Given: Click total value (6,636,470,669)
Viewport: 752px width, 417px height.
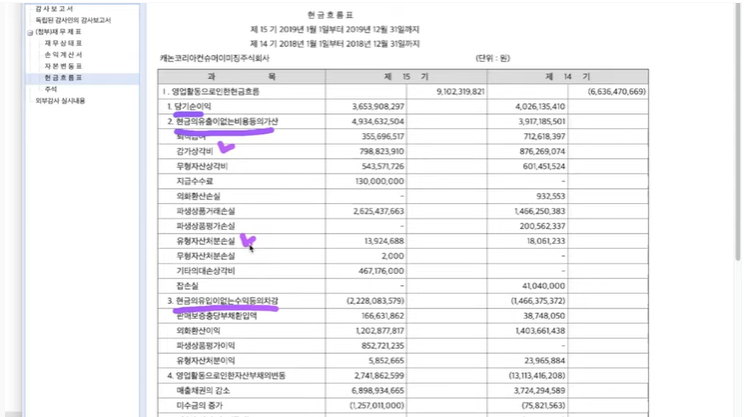Looking at the screenshot, I should (x=617, y=92).
